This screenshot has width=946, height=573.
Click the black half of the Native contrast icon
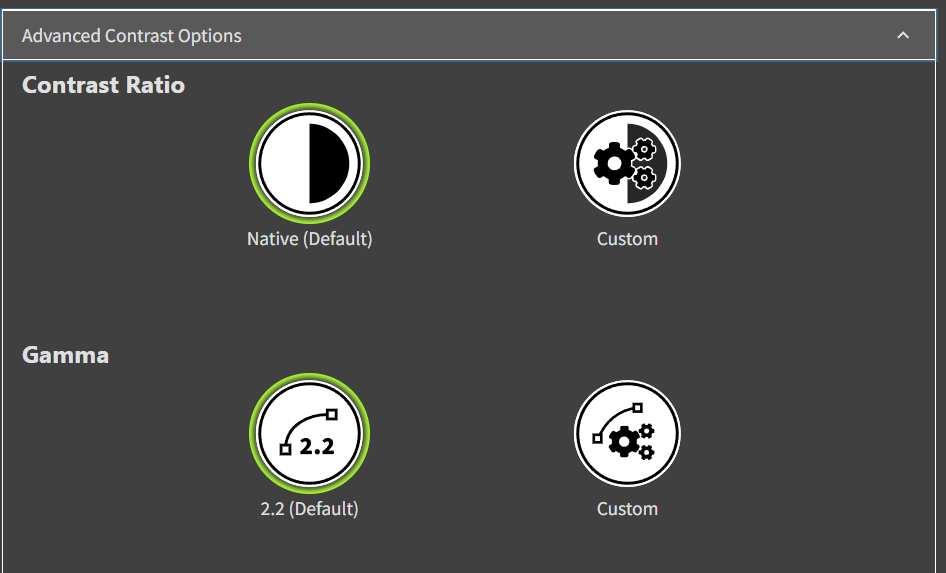328,164
